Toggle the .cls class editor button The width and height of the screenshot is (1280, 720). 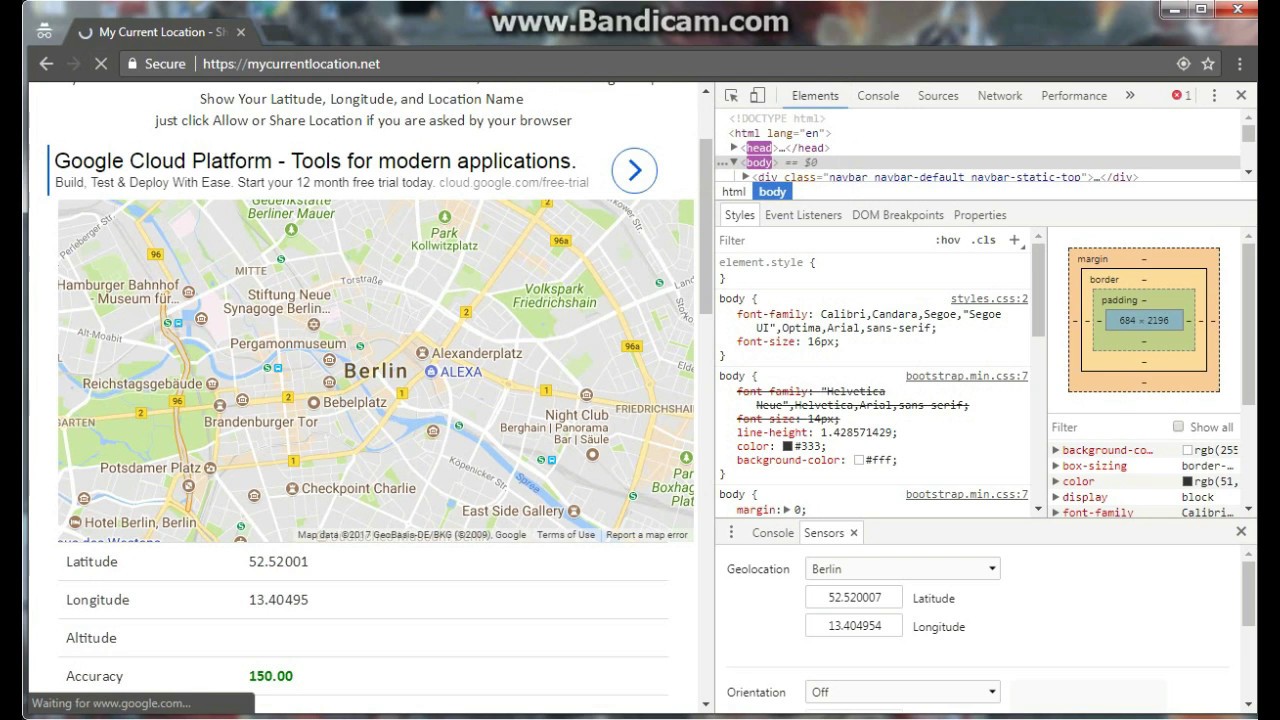coord(983,240)
